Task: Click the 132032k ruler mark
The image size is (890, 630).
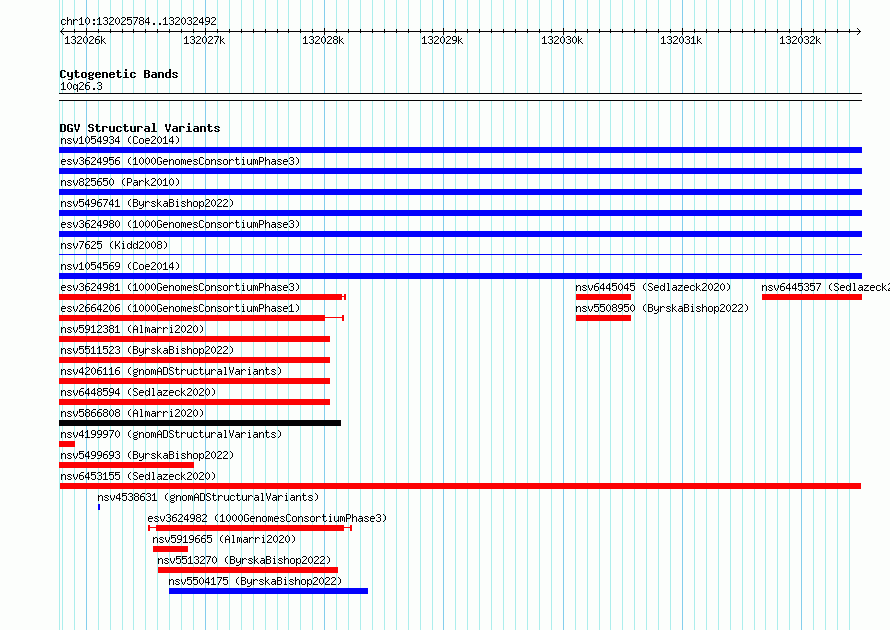Action: coord(800,40)
